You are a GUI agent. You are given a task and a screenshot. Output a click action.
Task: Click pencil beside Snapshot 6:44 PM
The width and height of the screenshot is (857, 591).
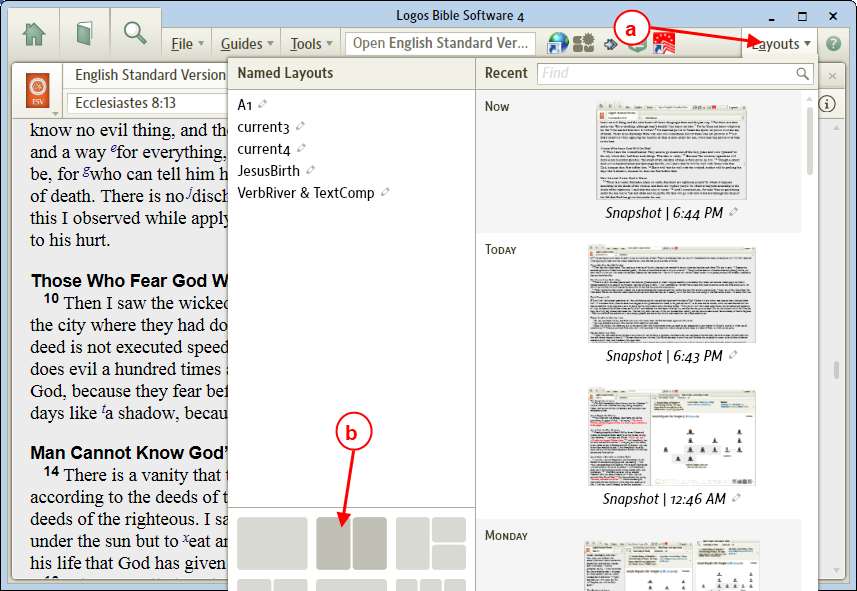coord(733,212)
